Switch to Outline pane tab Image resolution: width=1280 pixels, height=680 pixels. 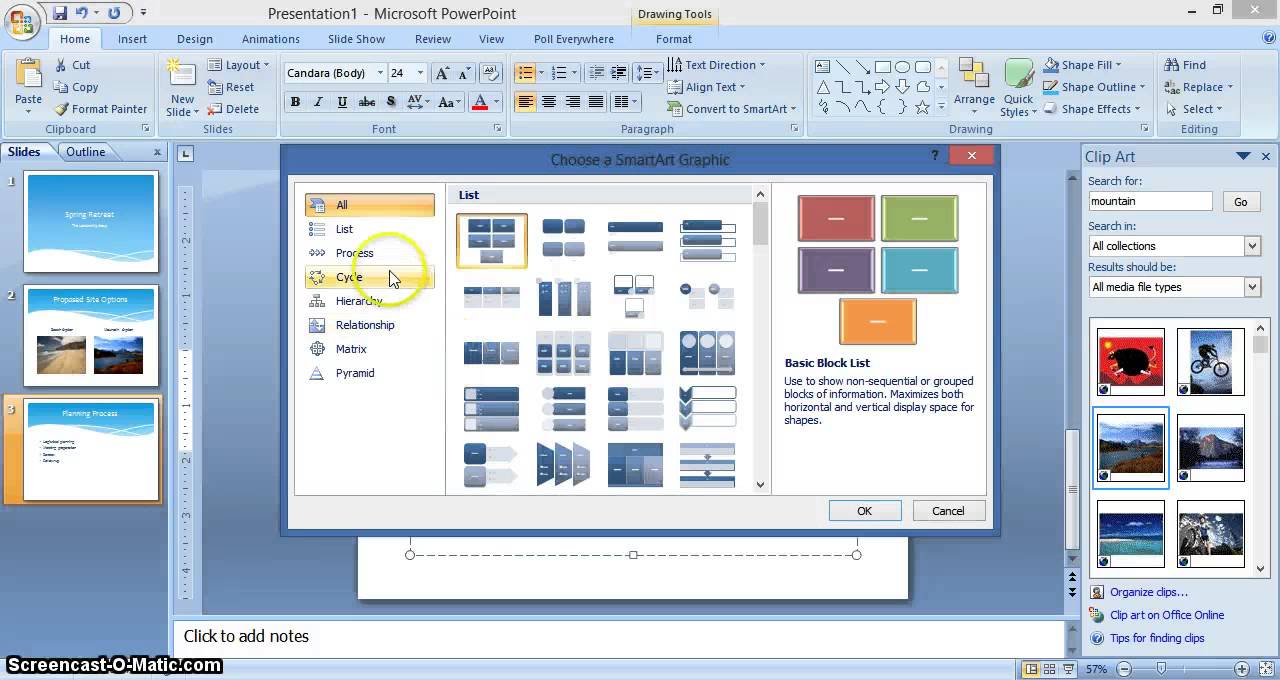[x=86, y=152]
